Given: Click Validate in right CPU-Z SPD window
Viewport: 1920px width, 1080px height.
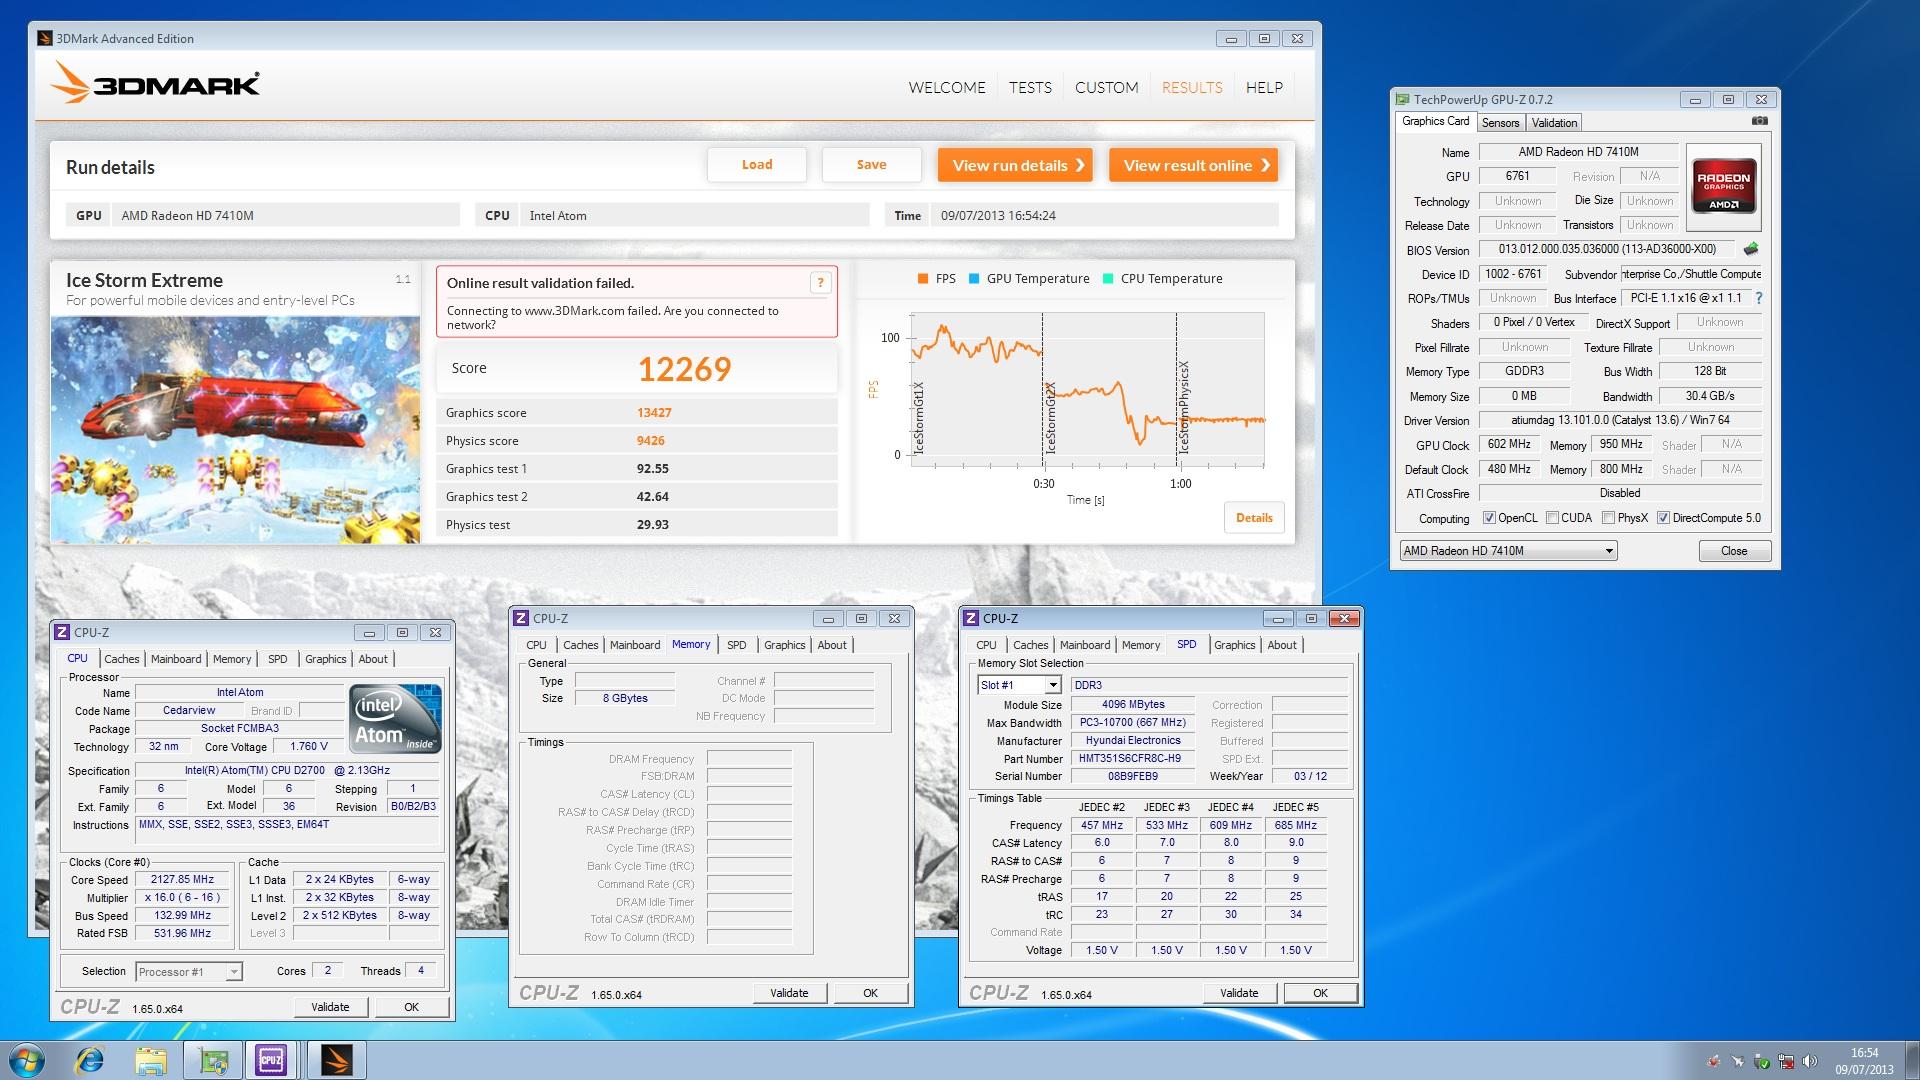Looking at the screenshot, I should click(x=1239, y=993).
